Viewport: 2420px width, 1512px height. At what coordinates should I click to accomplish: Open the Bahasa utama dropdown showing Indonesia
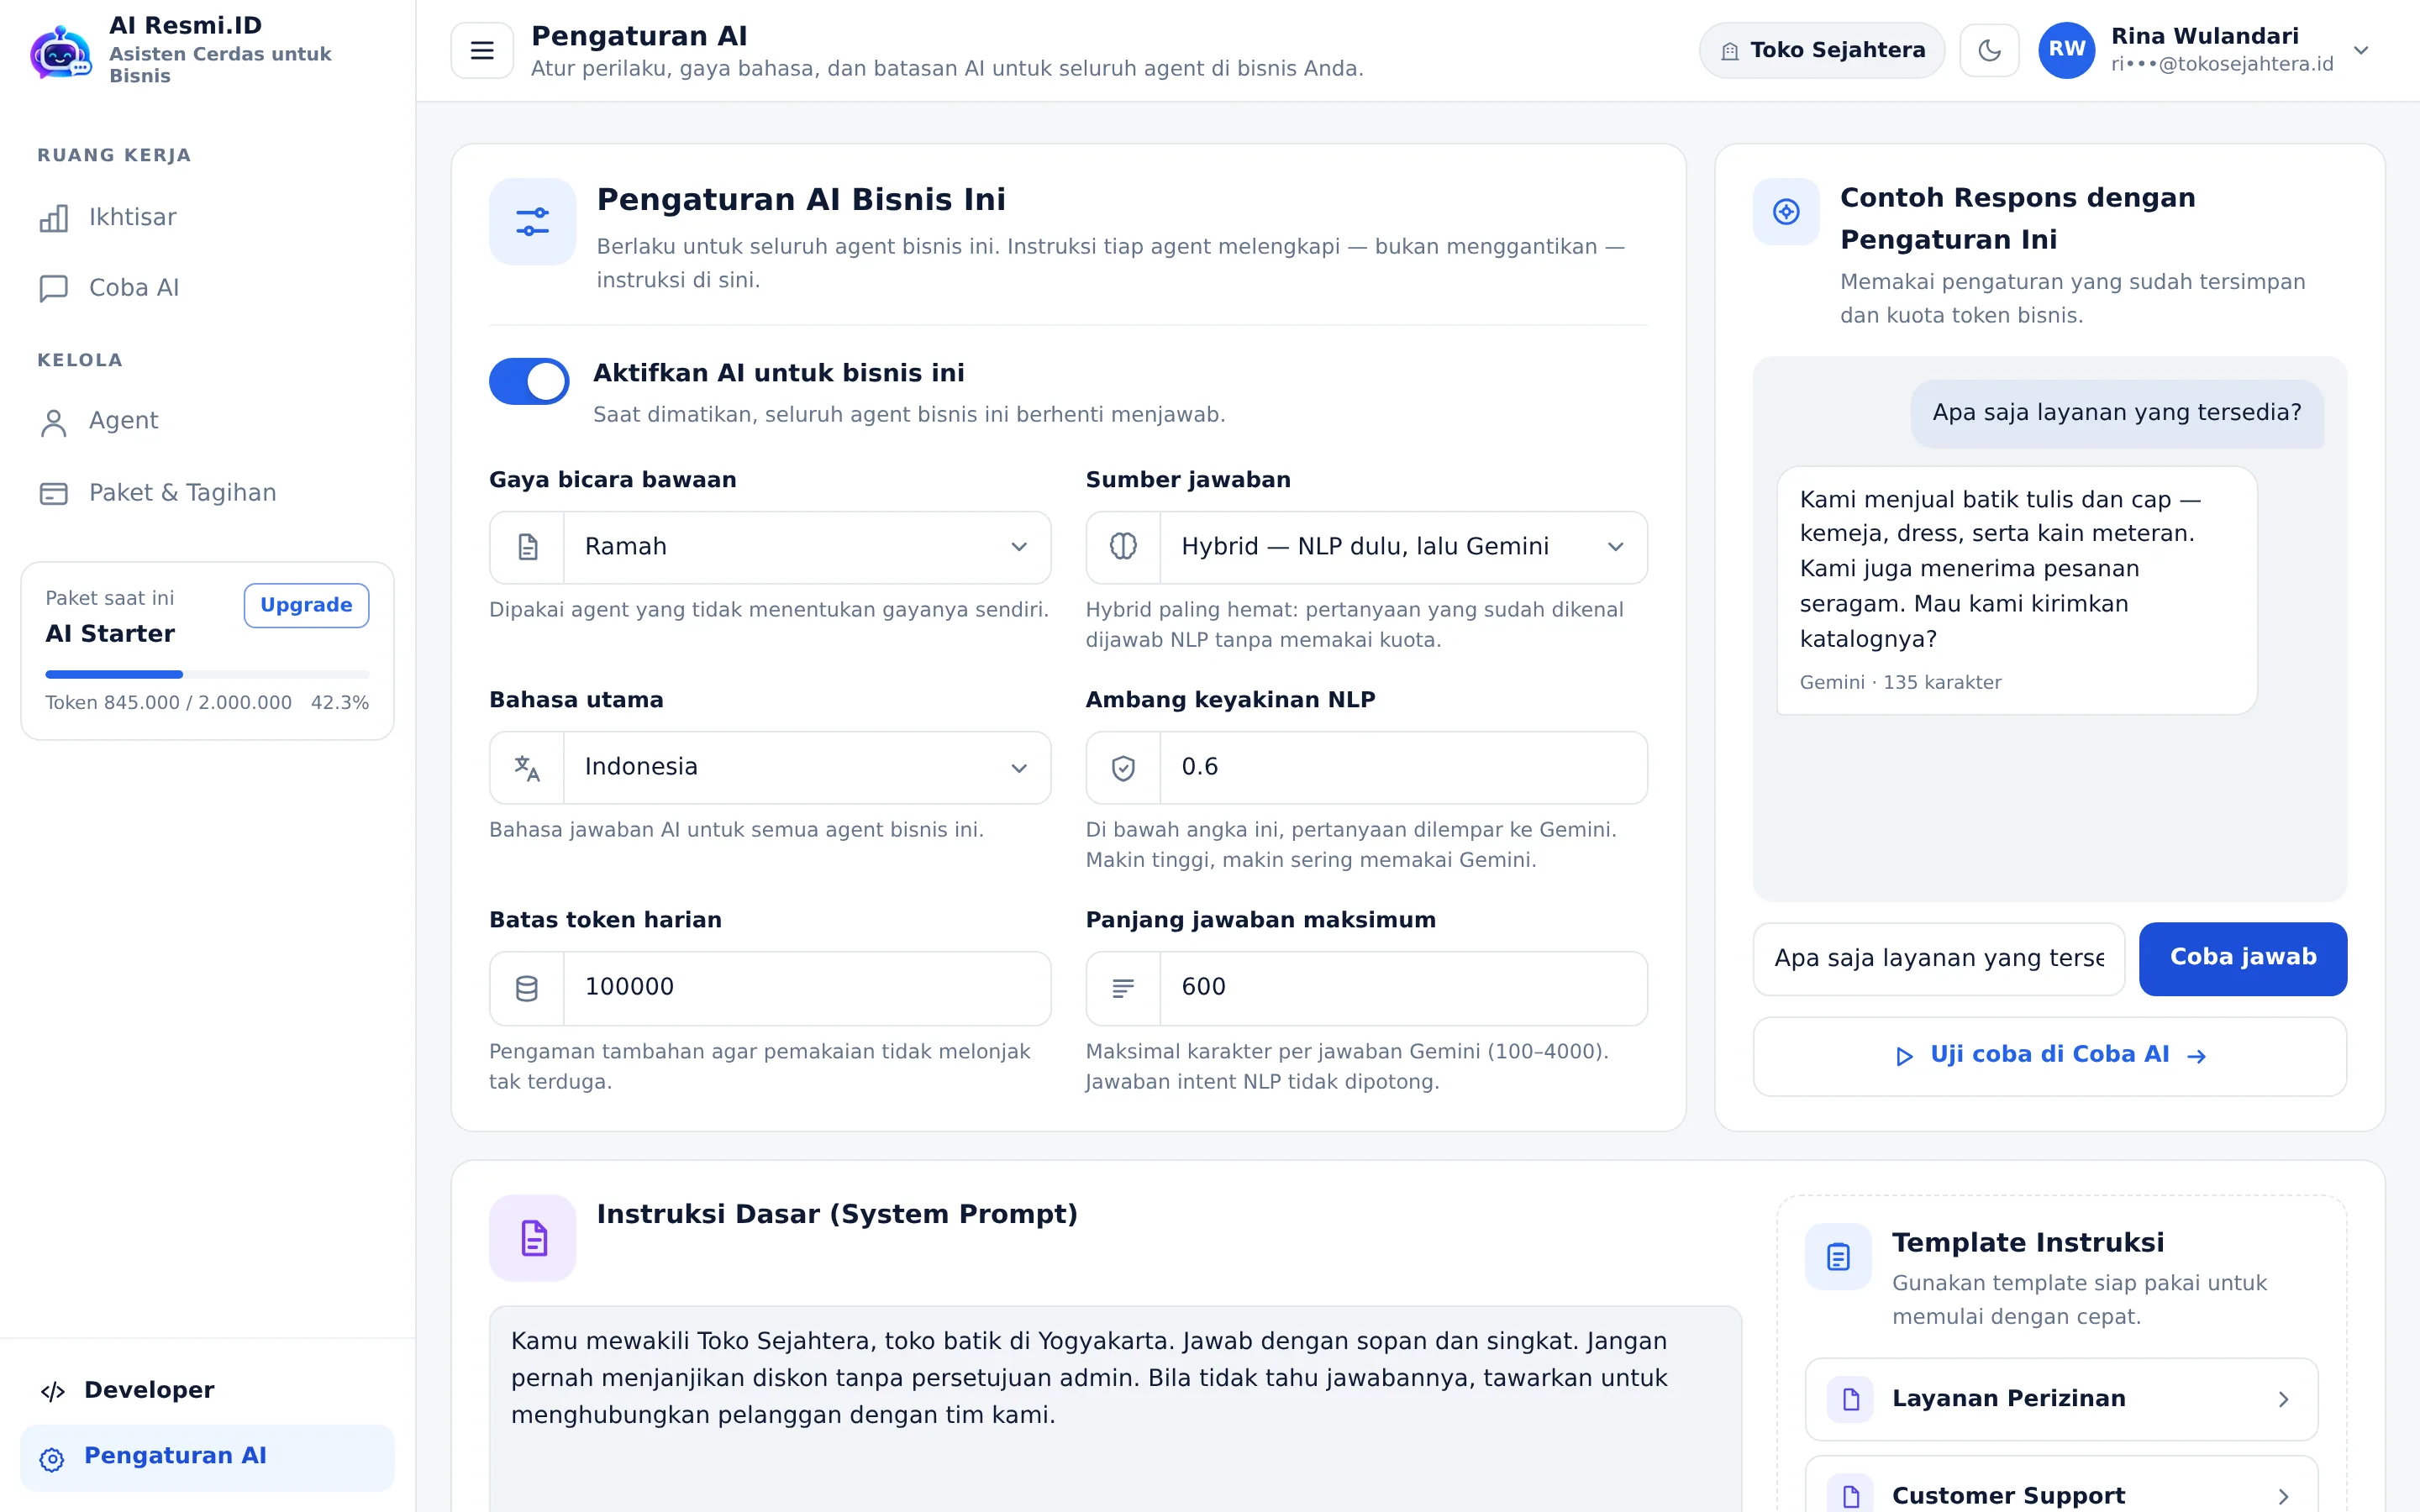770,768
